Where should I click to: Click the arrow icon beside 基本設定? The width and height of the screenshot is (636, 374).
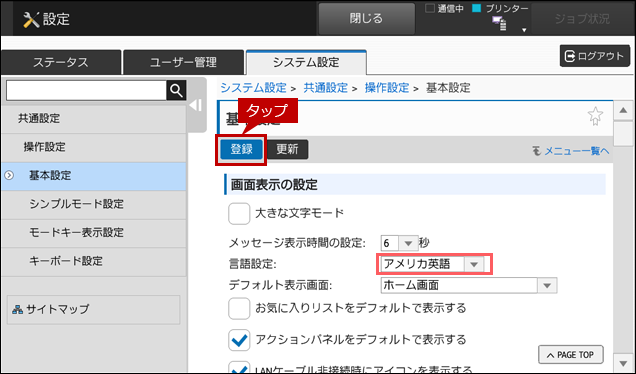pyautogui.click(x=9, y=175)
